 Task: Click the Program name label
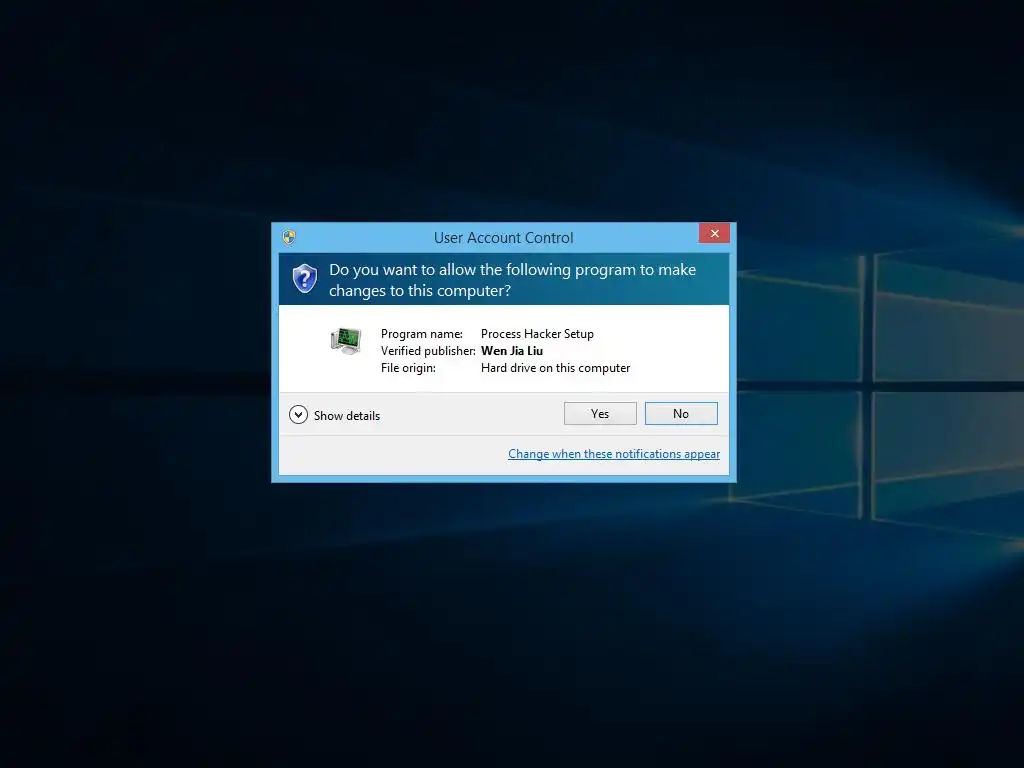click(422, 334)
